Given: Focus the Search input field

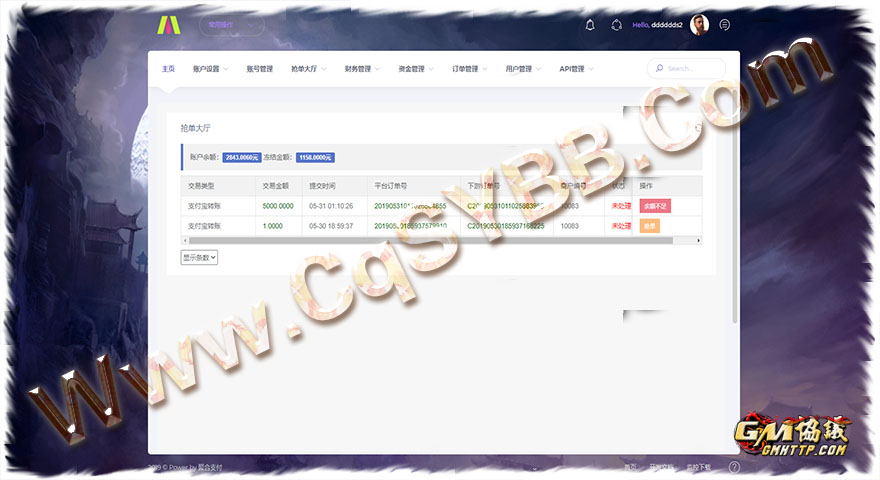Looking at the screenshot, I should coord(686,68).
